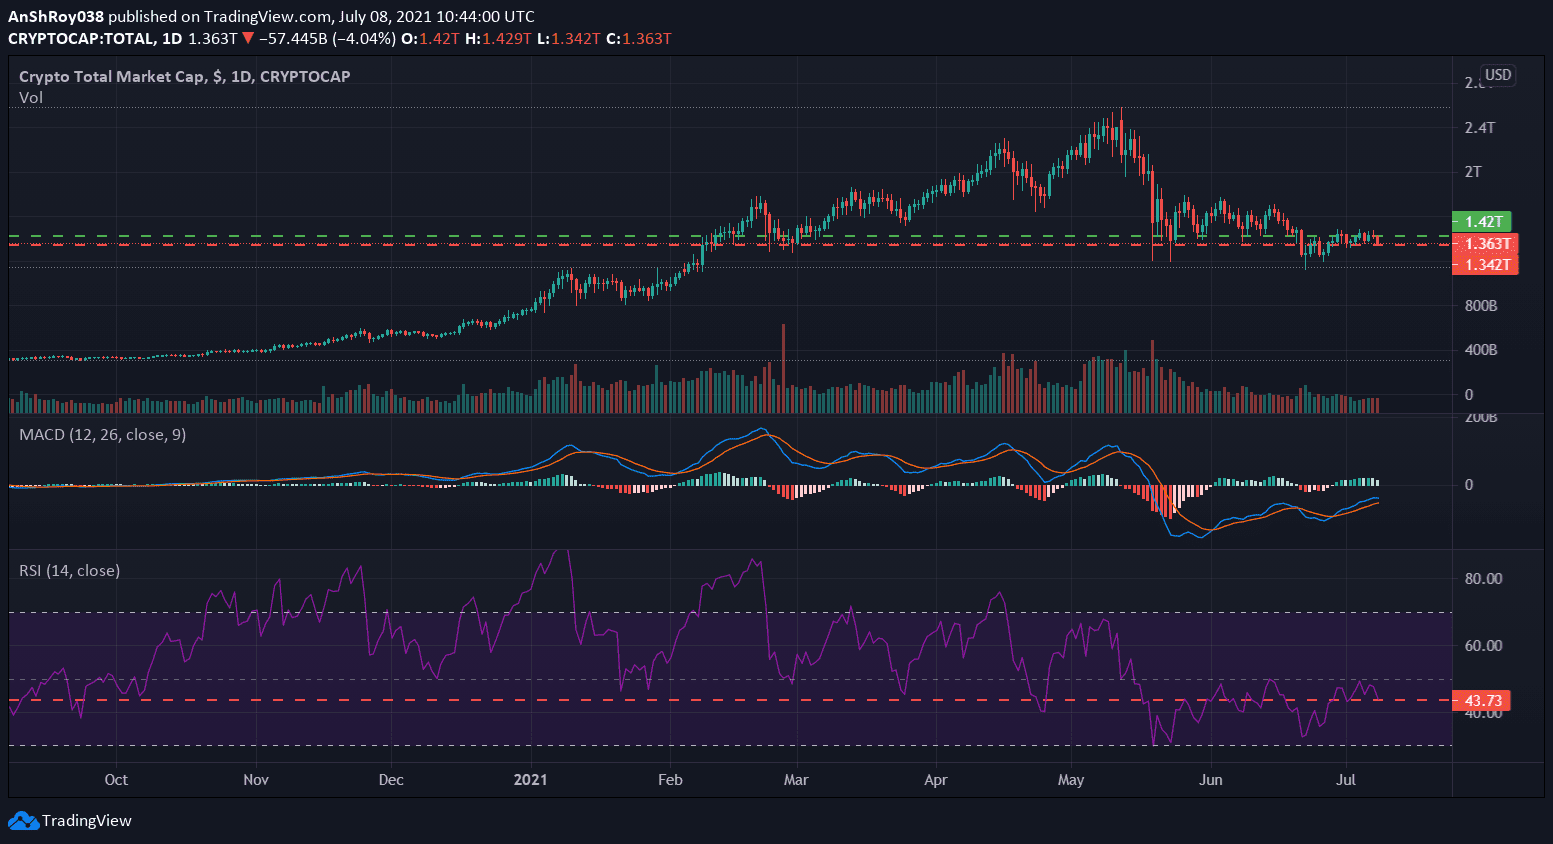The width and height of the screenshot is (1553, 844).
Task: Click the TradingView wordmark text
Action: coord(86,821)
